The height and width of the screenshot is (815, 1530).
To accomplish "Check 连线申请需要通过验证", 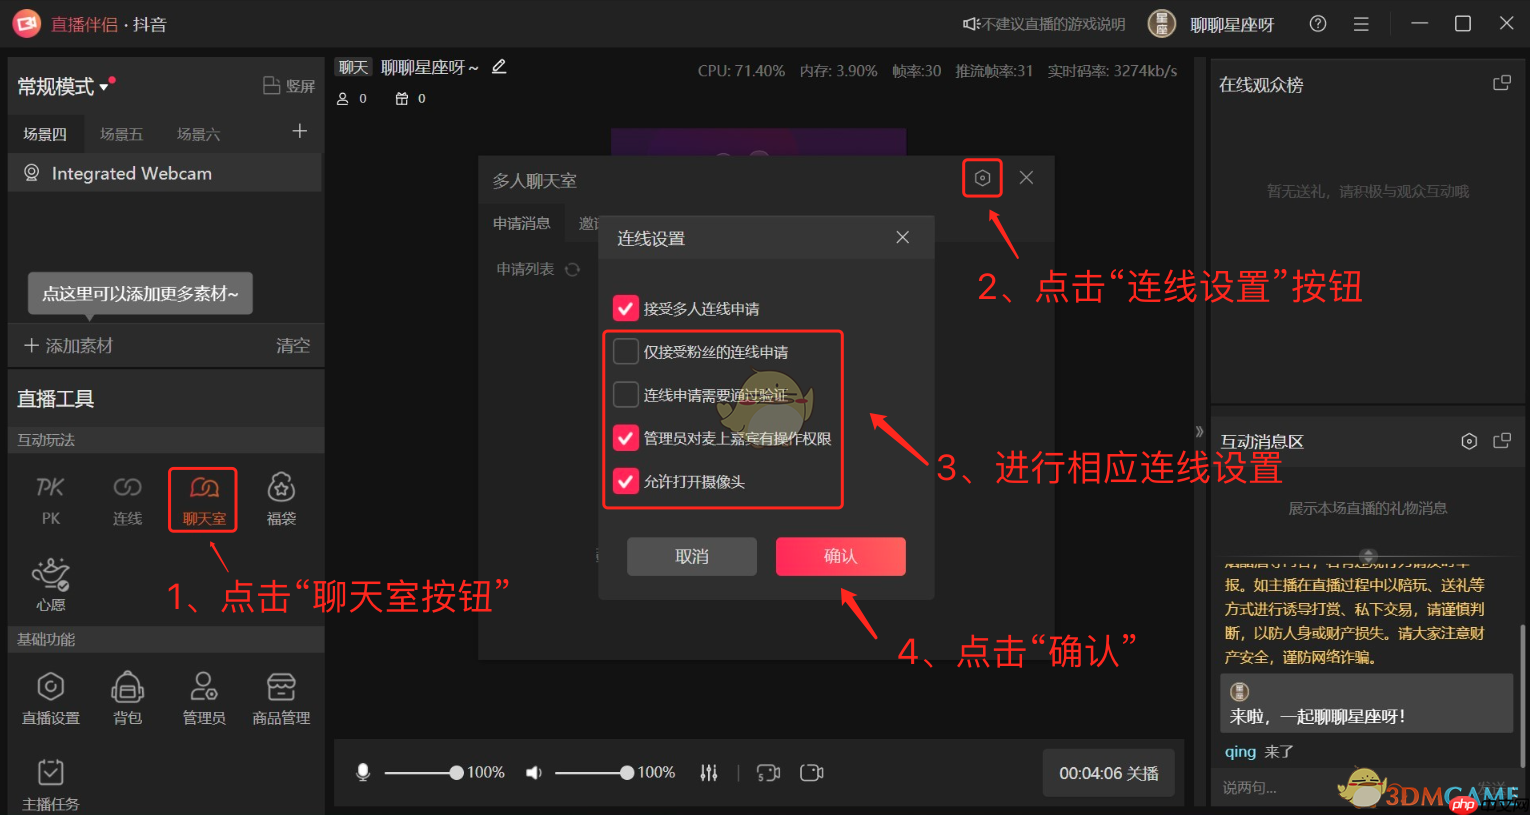I will pyautogui.click(x=626, y=394).
